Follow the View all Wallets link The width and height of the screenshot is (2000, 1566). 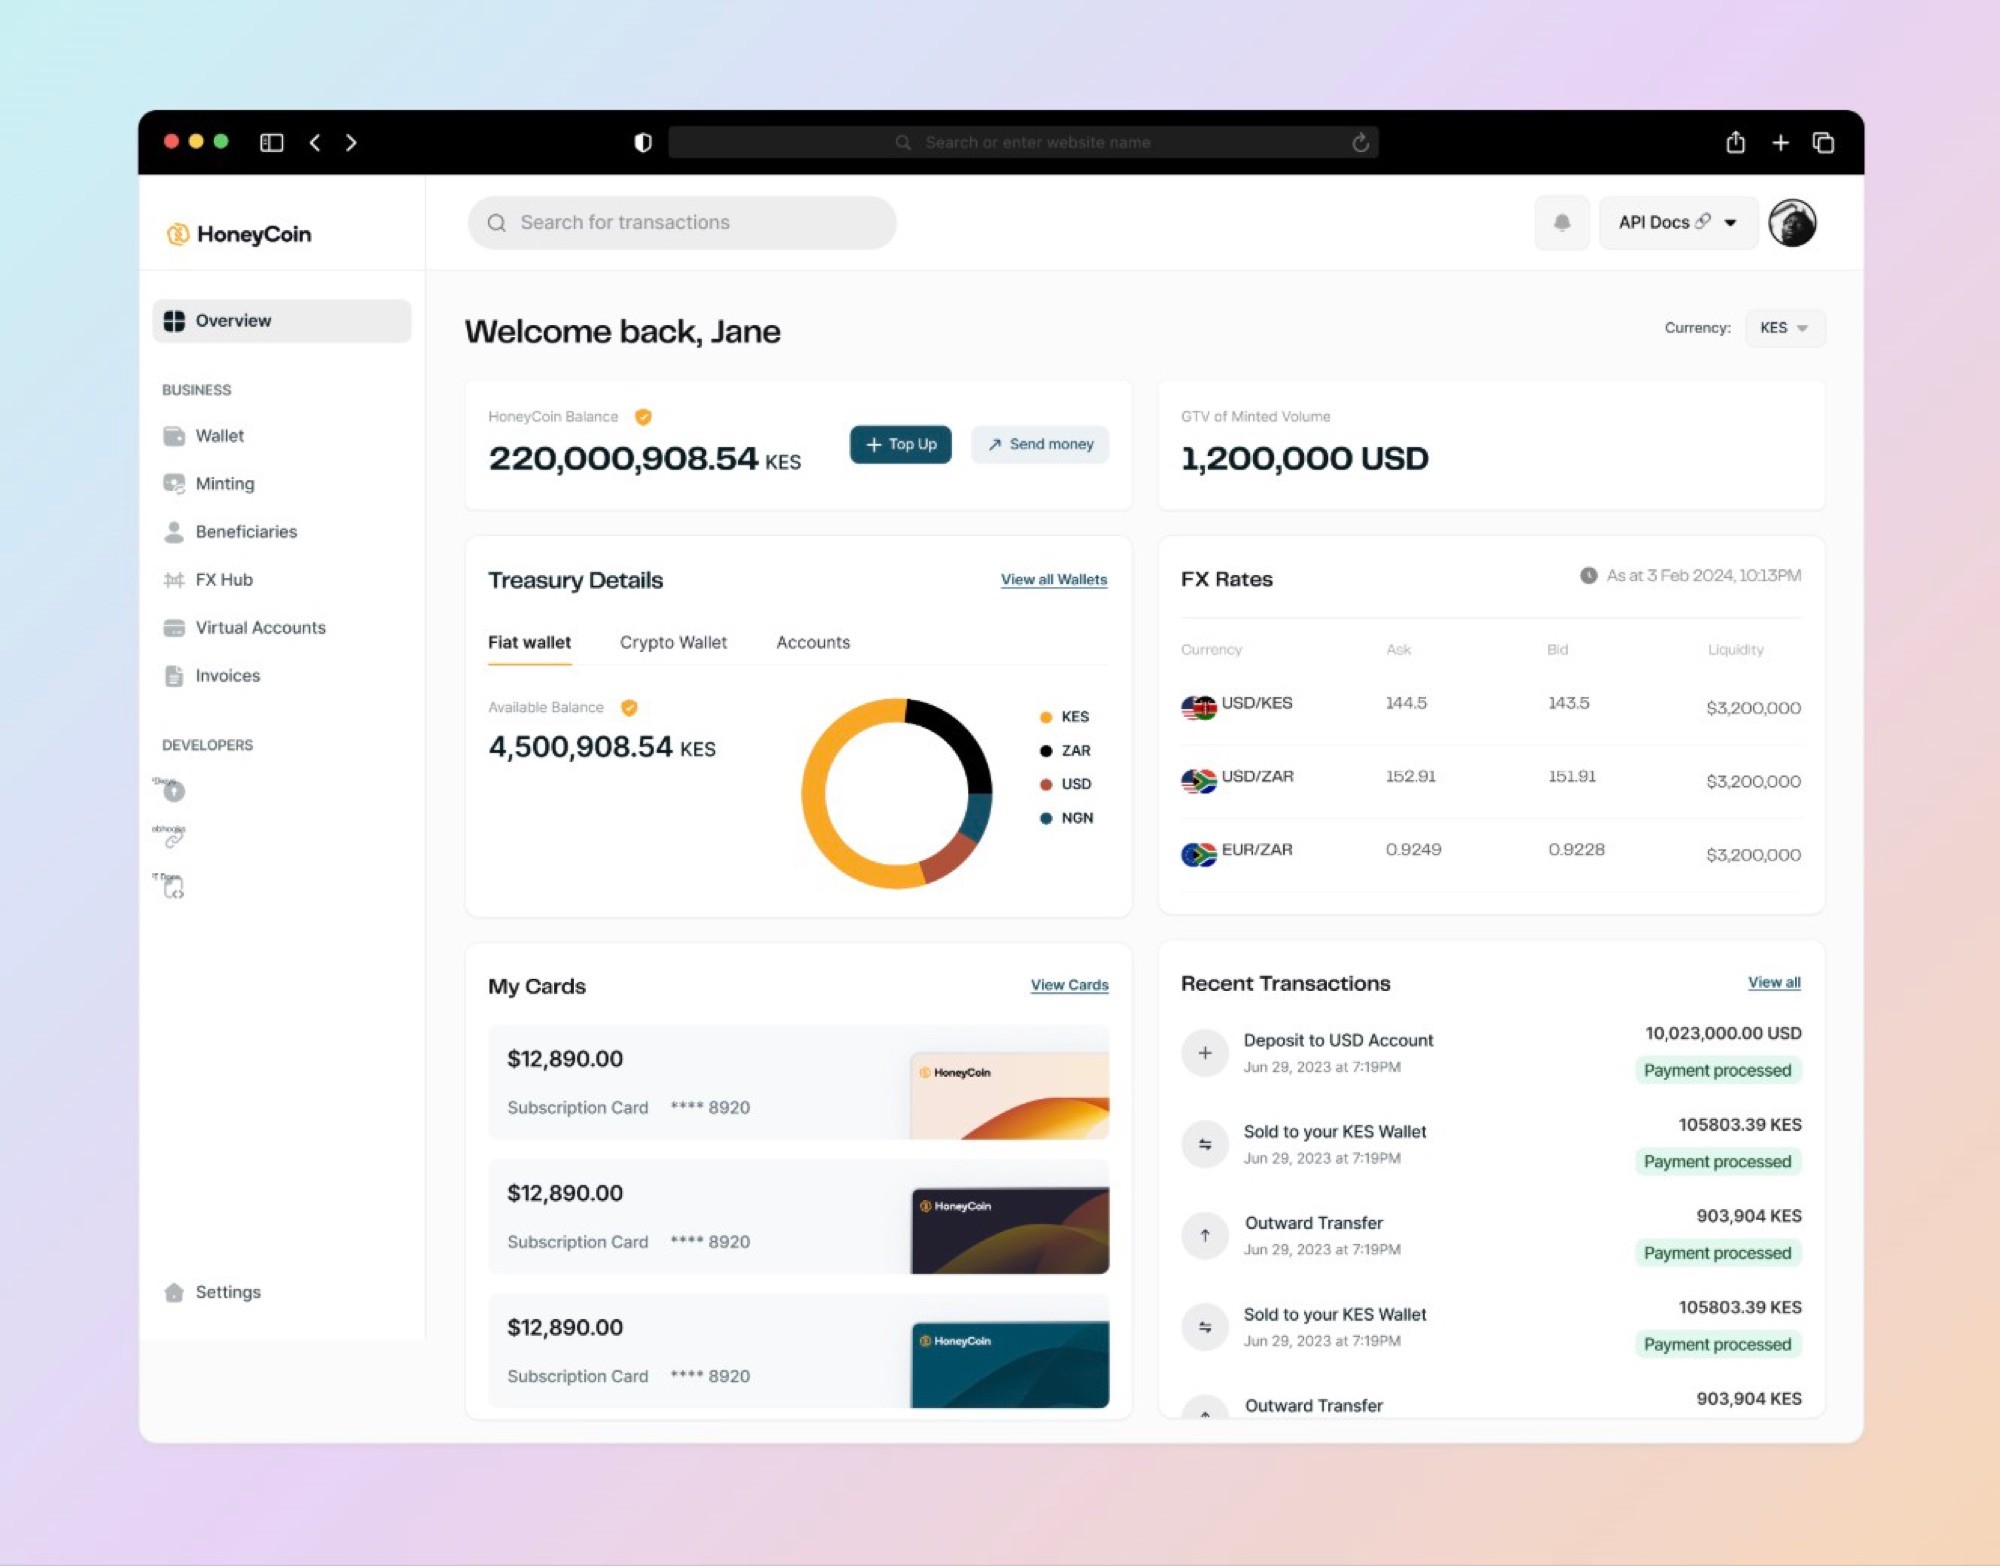point(1054,580)
